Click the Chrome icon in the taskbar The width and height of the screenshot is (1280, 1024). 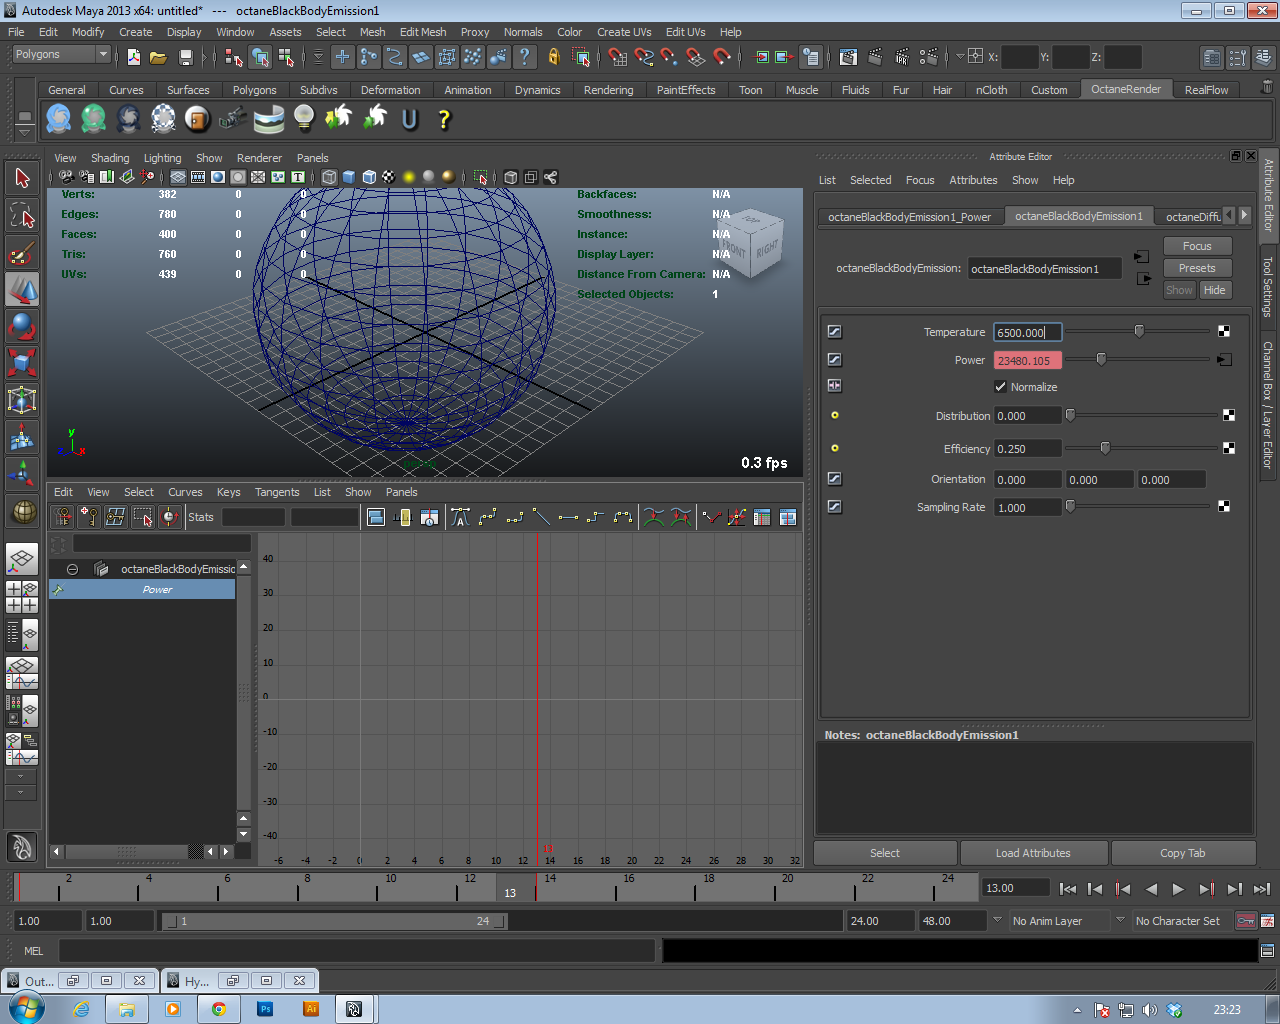[218, 1009]
